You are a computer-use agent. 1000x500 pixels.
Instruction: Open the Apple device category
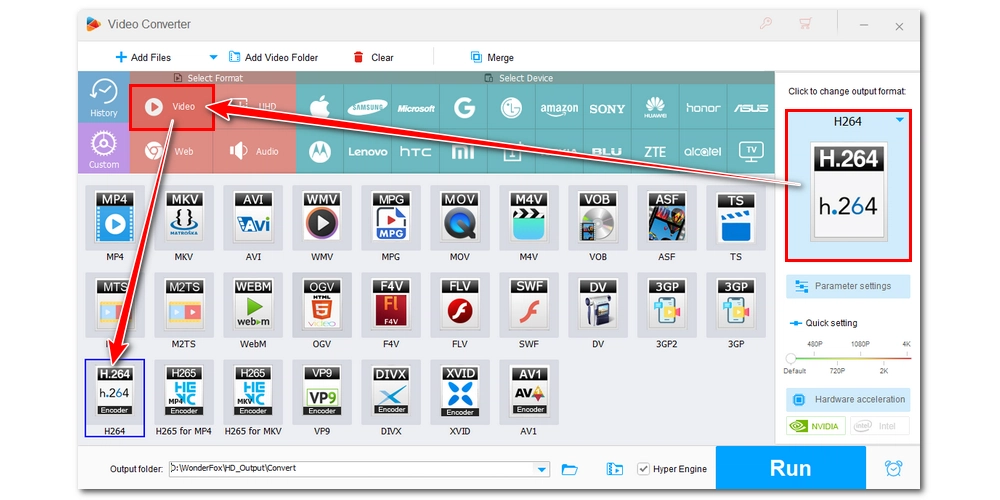(320, 108)
